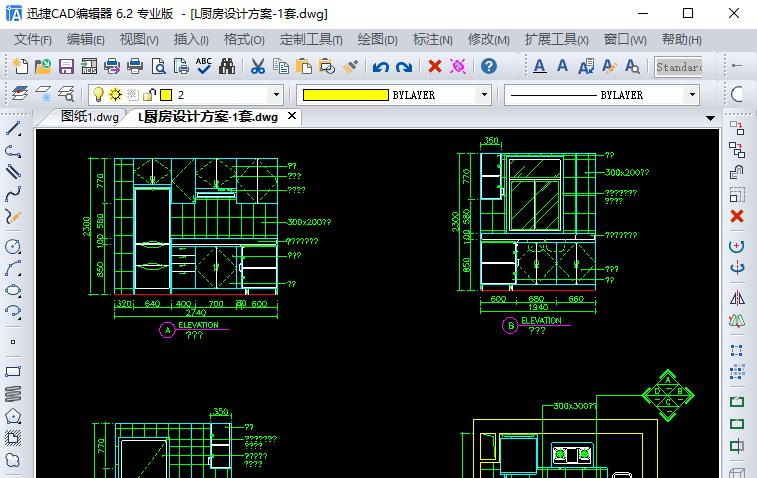Select the Line draw tool in left toolbar
This screenshot has height=478, width=757.
pyautogui.click(x=13, y=129)
